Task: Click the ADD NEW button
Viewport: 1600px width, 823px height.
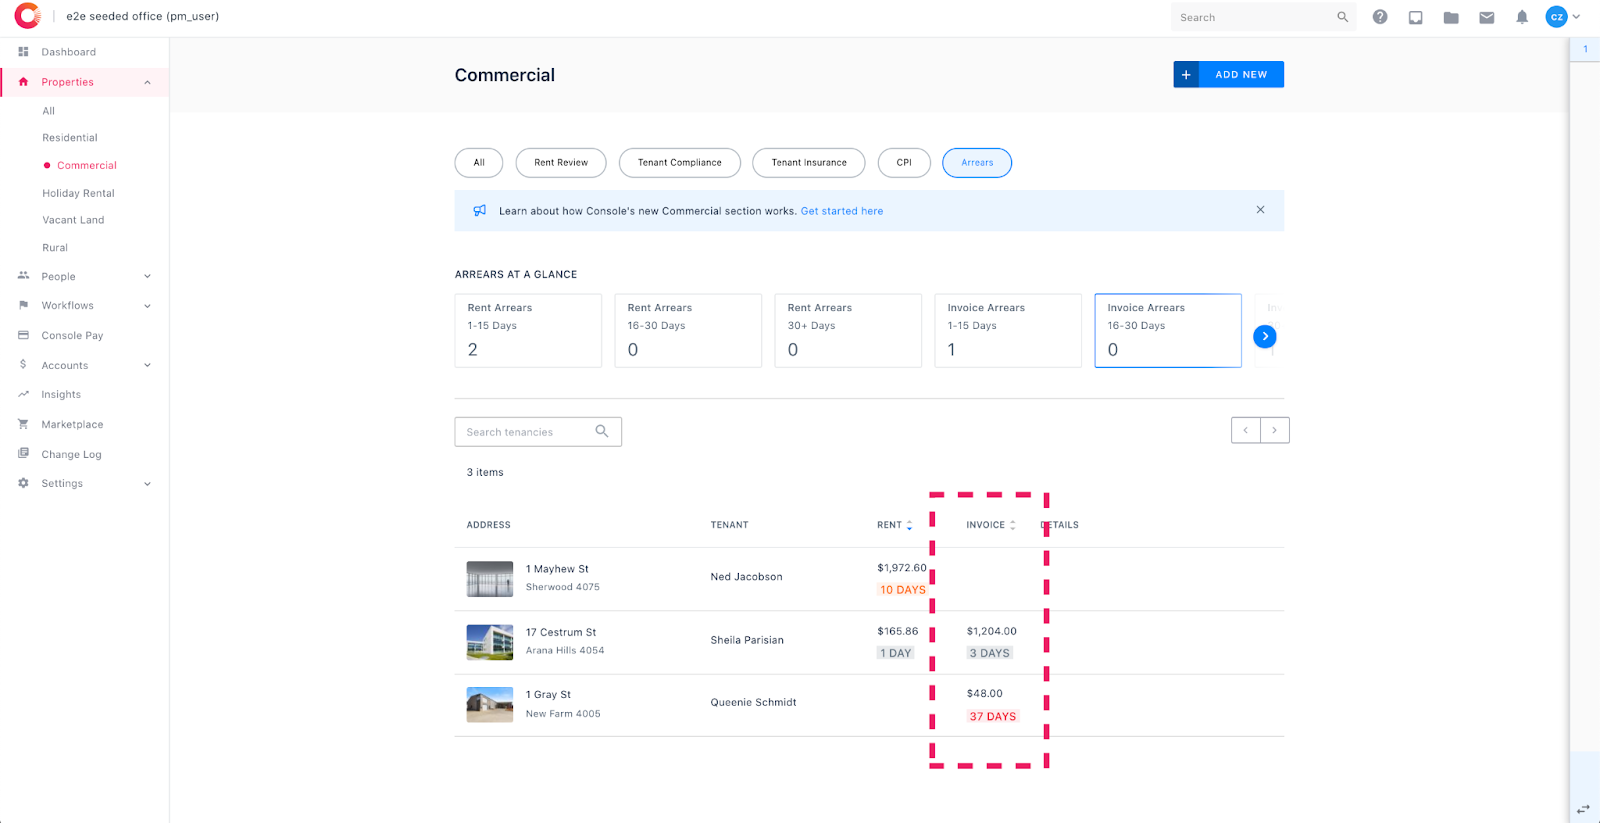Action: click(x=1228, y=74)
